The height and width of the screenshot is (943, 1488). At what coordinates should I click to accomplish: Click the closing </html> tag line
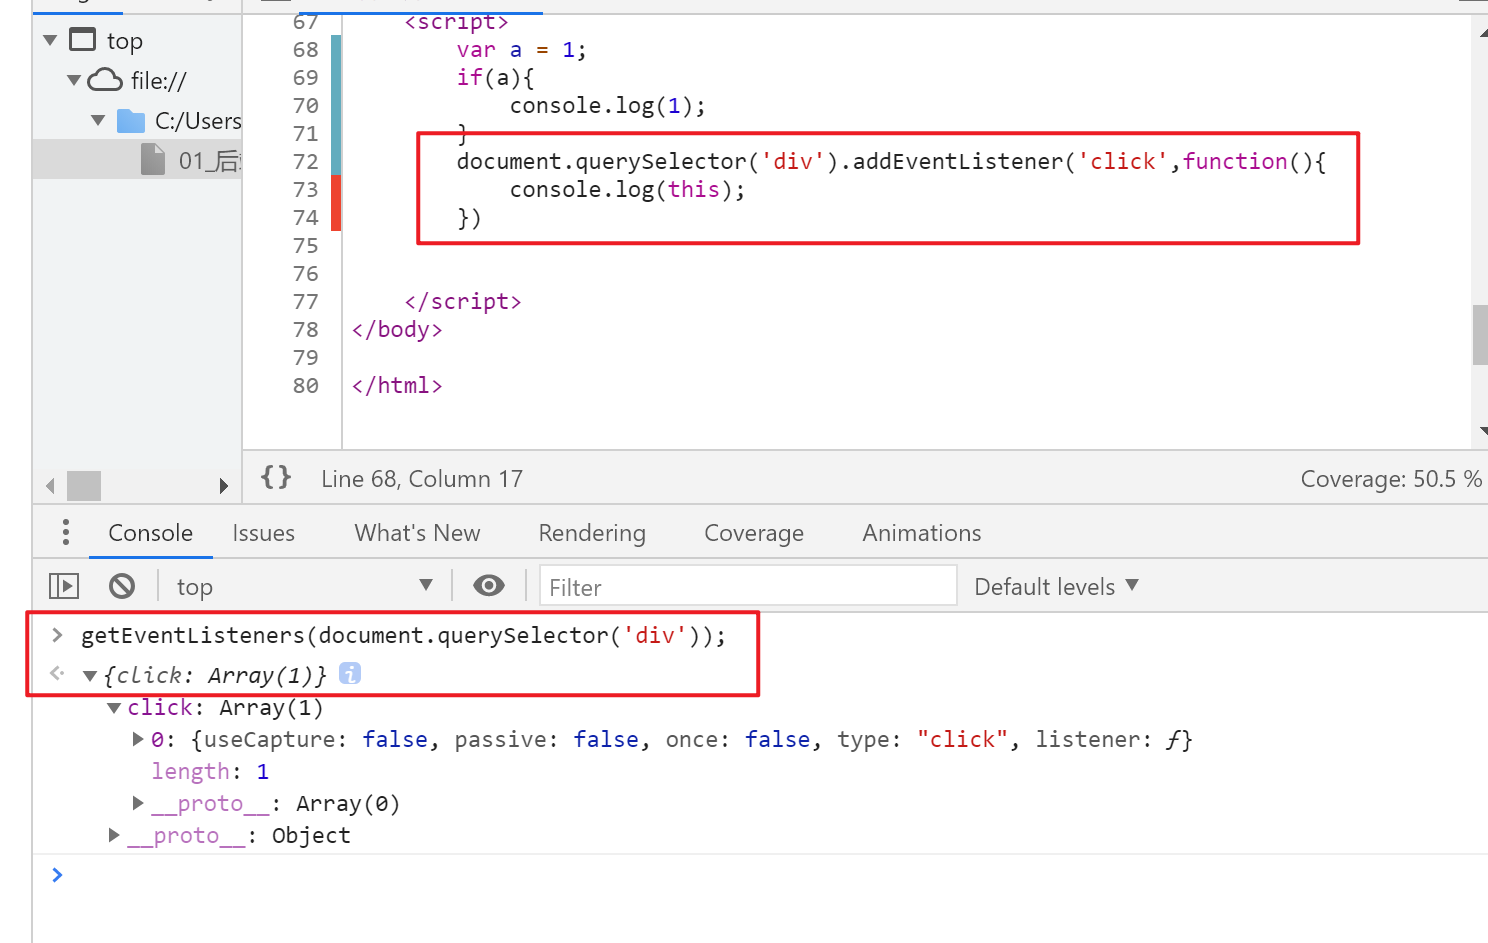[x=397, y=385]
